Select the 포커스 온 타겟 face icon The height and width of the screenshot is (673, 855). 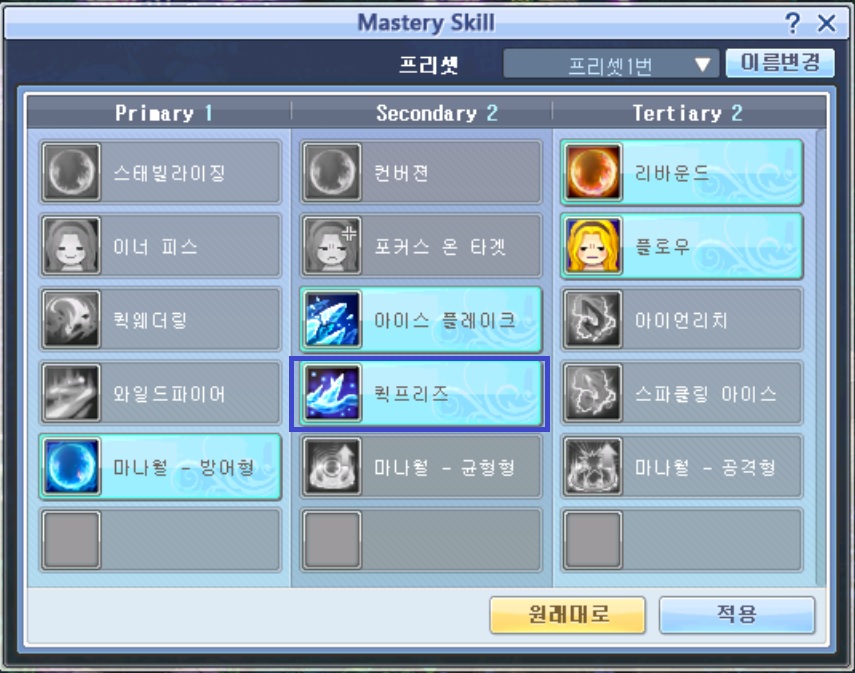(332, 245)
